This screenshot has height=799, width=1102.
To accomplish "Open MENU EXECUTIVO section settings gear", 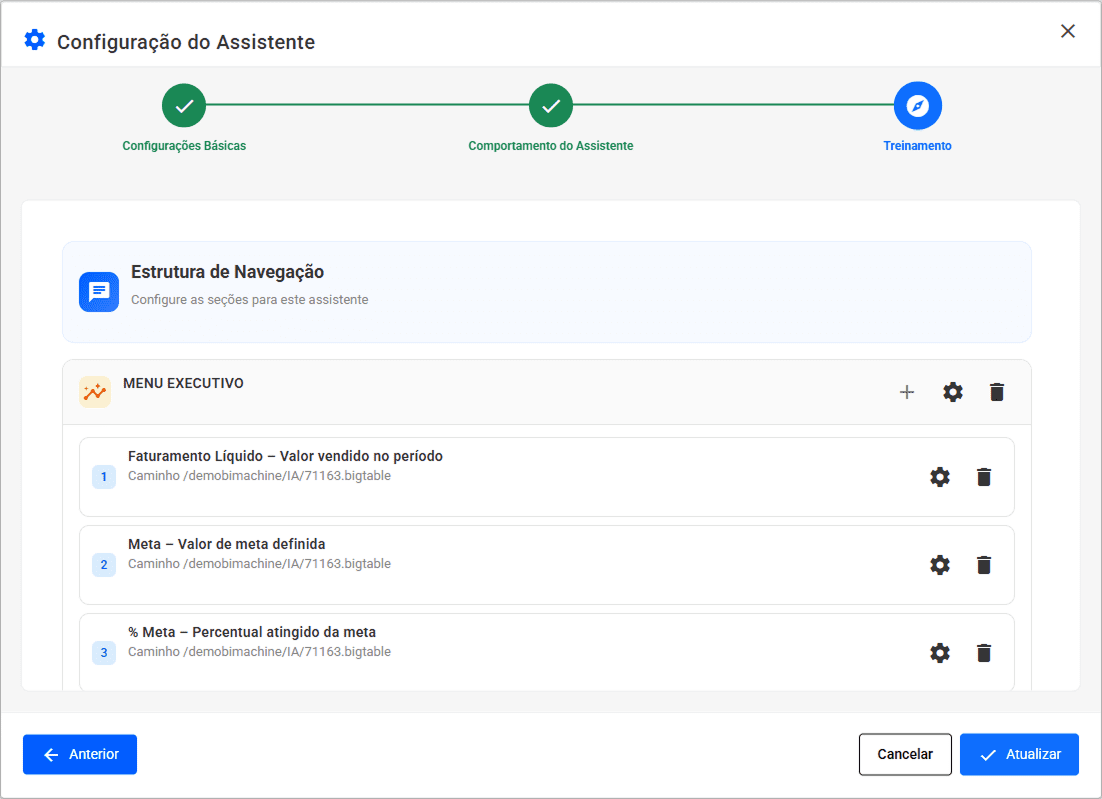I will click(x=953, y=392).
